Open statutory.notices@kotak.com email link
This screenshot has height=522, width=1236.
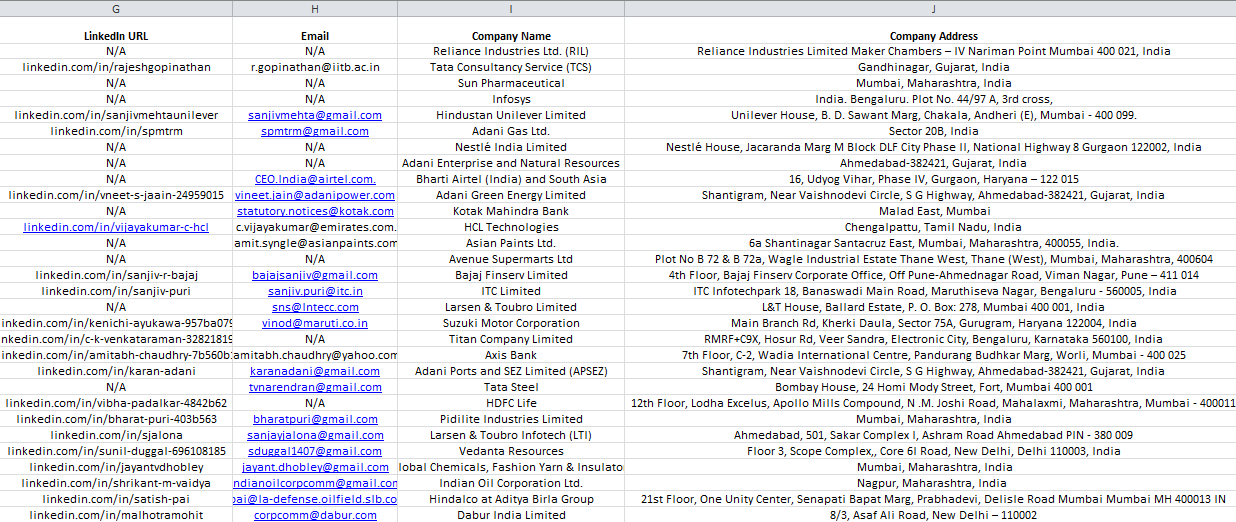[315, 211]
